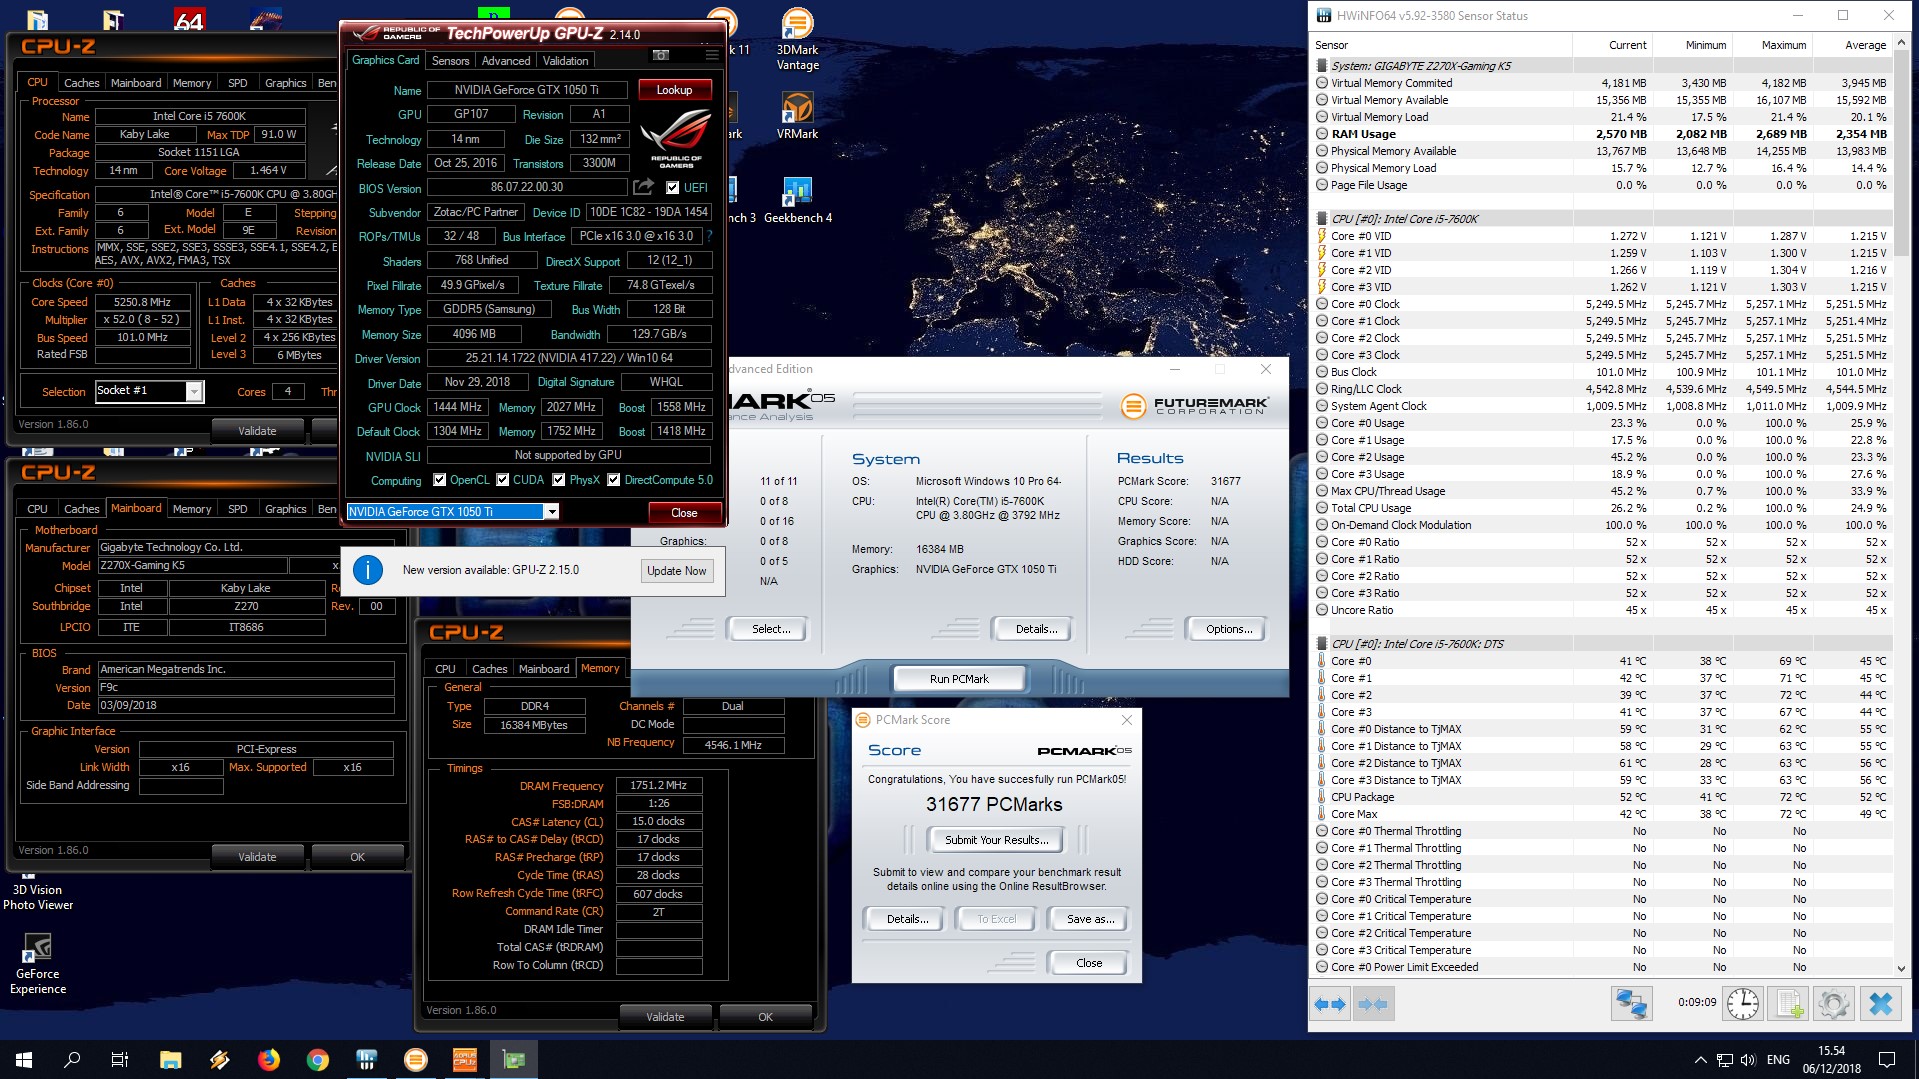Image resolution: width=1919 pixels, height=1079 pixels.
Task: Open the Validation tab in GPU-Z
Action: pyautogui.click(x=565, y=61)
